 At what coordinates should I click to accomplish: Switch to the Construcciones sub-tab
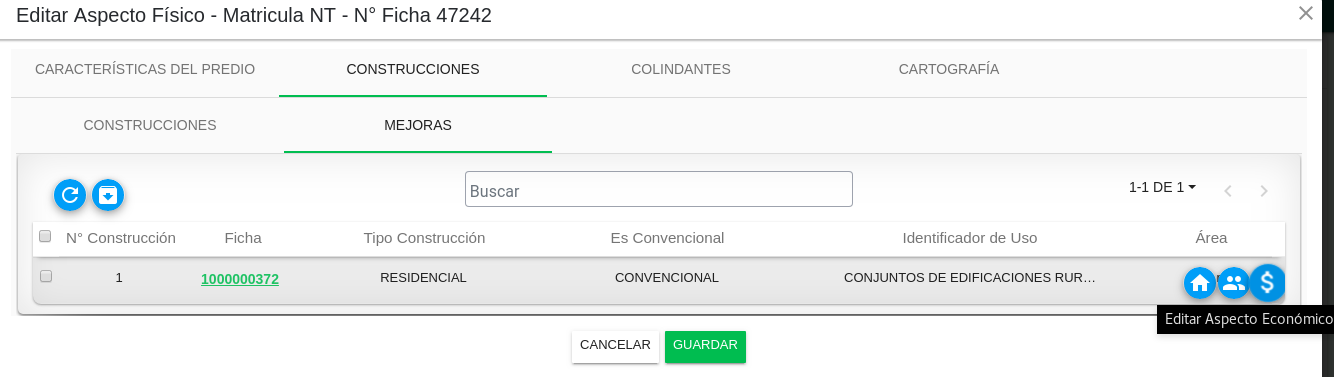coord(150,125)
